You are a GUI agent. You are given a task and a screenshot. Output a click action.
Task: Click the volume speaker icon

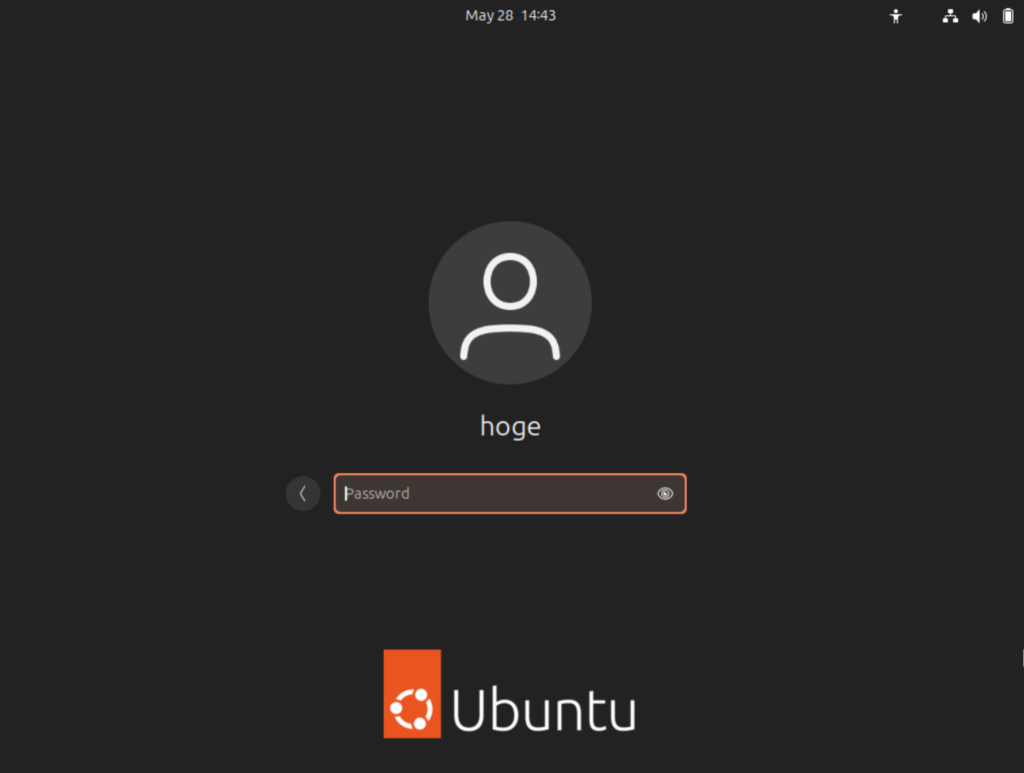click(x=979, y=16)
